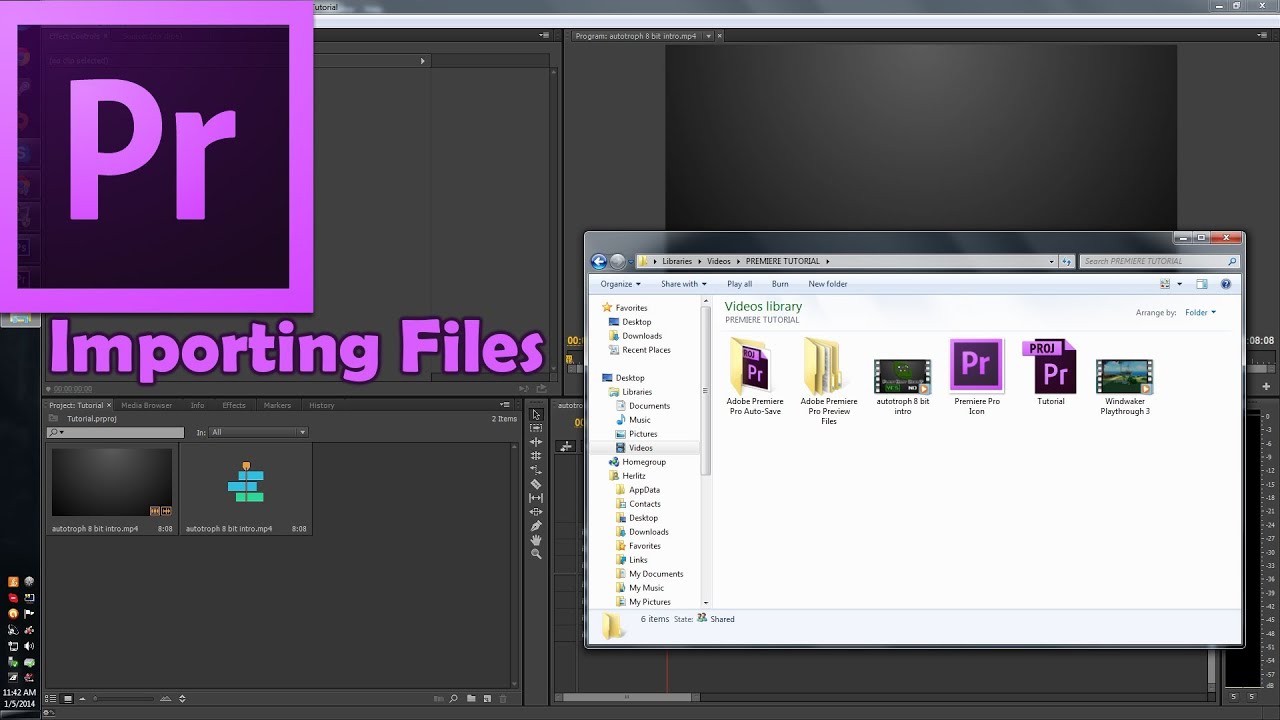The width and height of the screenshot is (1280, 720).
Task: Select the Windwaker Playthrough 3 video file
Action: point(1125,386)
